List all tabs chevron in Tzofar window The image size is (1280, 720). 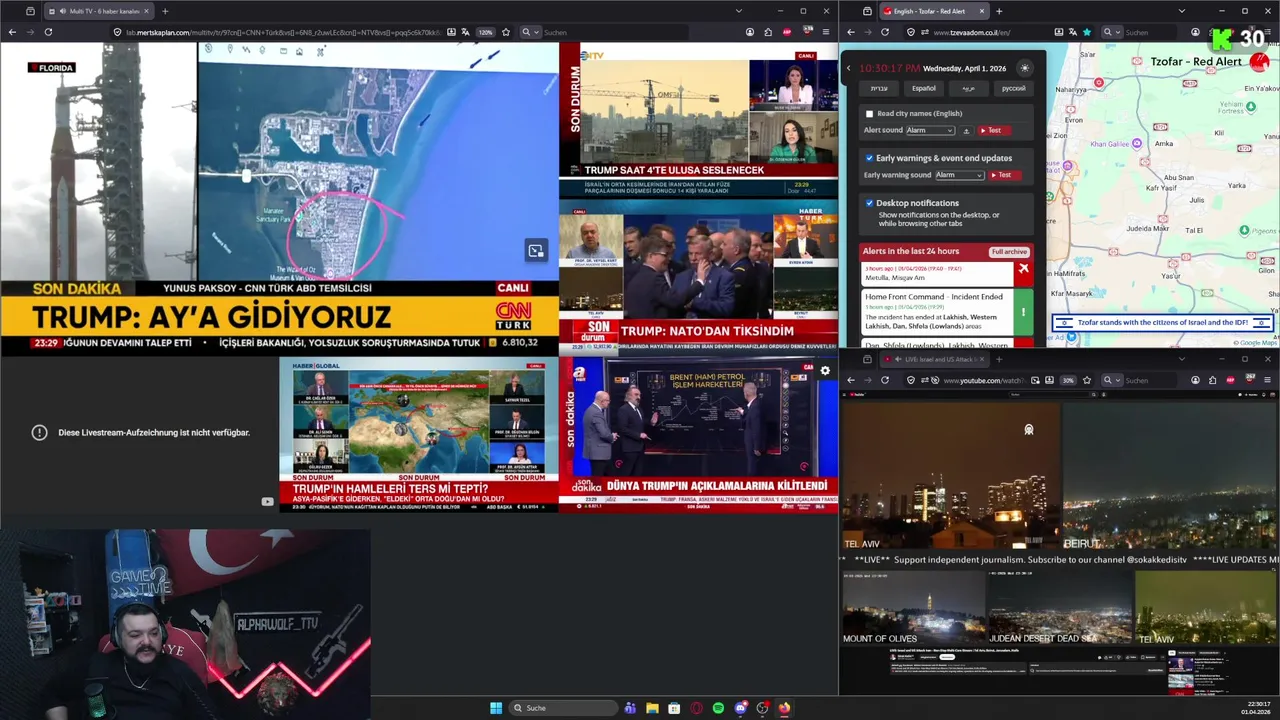click(x=1181, y=11)
